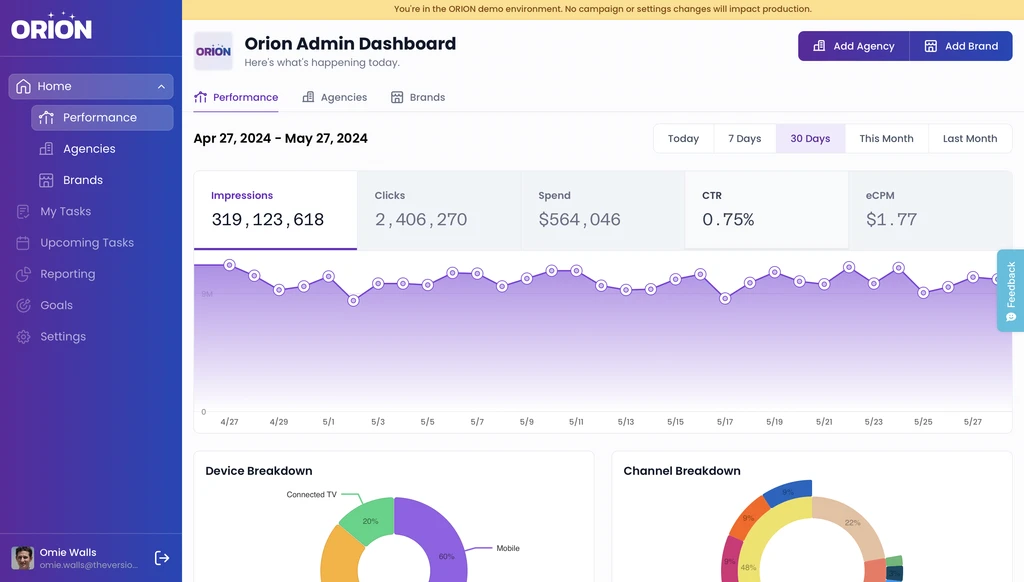Click the Settings gear icon
This screenshot has height=582, width=1024.
tap(24, 336)
